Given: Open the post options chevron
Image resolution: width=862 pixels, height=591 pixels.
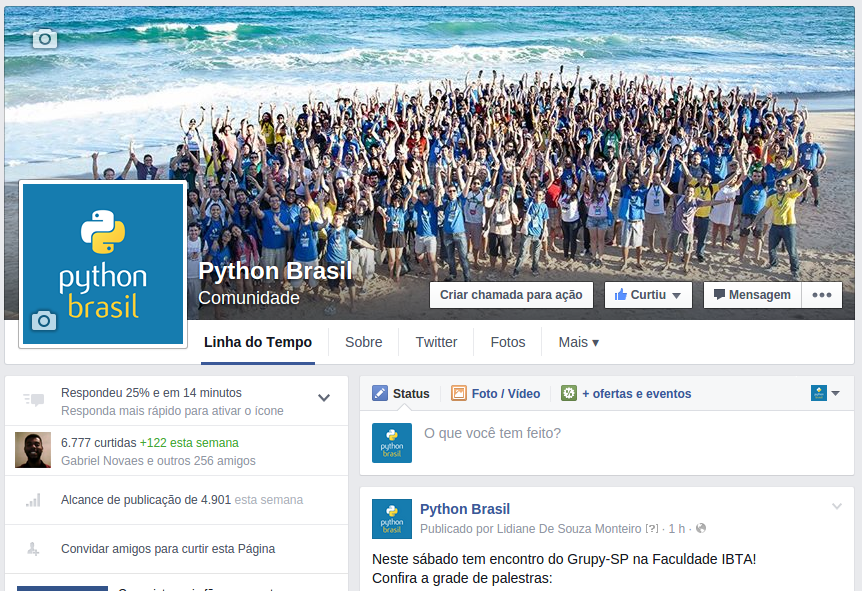Looking at the screenshot, I should coord(837,506).
